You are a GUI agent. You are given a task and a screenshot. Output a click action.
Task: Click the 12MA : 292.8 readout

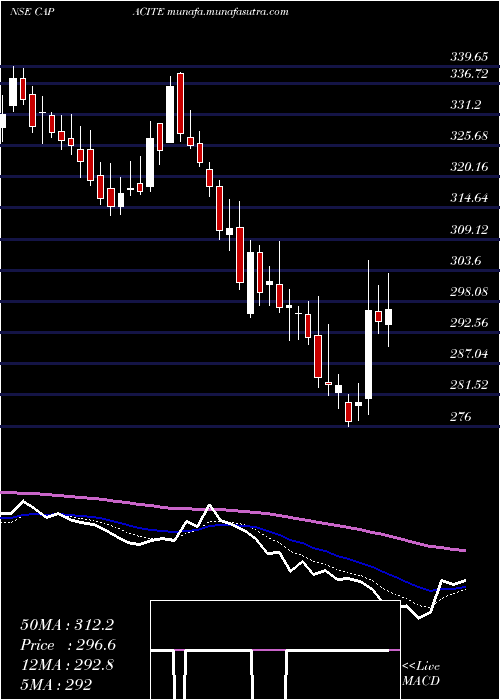click(x=67, y=665)
